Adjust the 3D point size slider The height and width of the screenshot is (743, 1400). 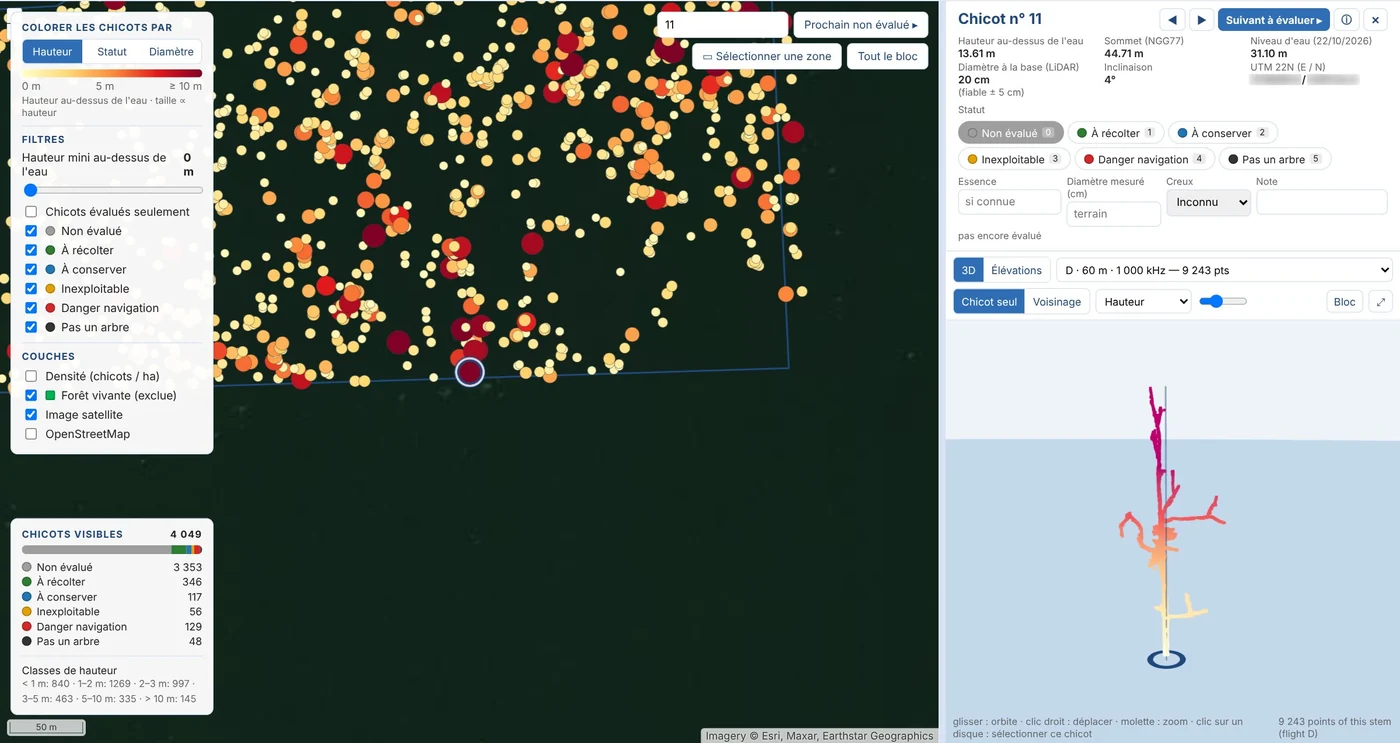(x=1223, y=301)
